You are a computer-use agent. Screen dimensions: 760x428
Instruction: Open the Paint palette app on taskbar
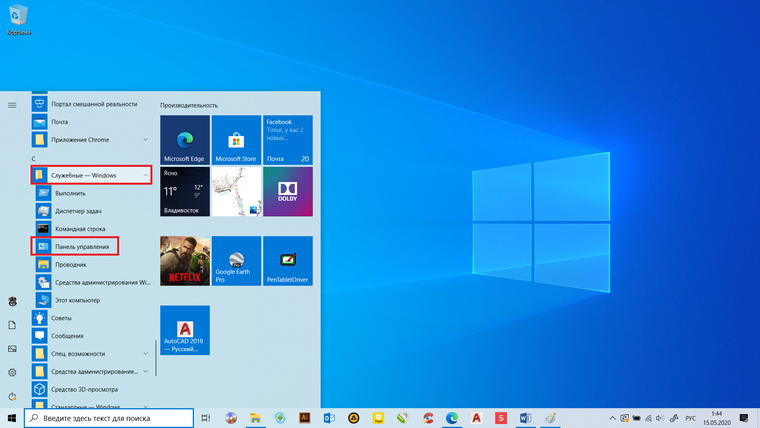[x=550, y=418]
